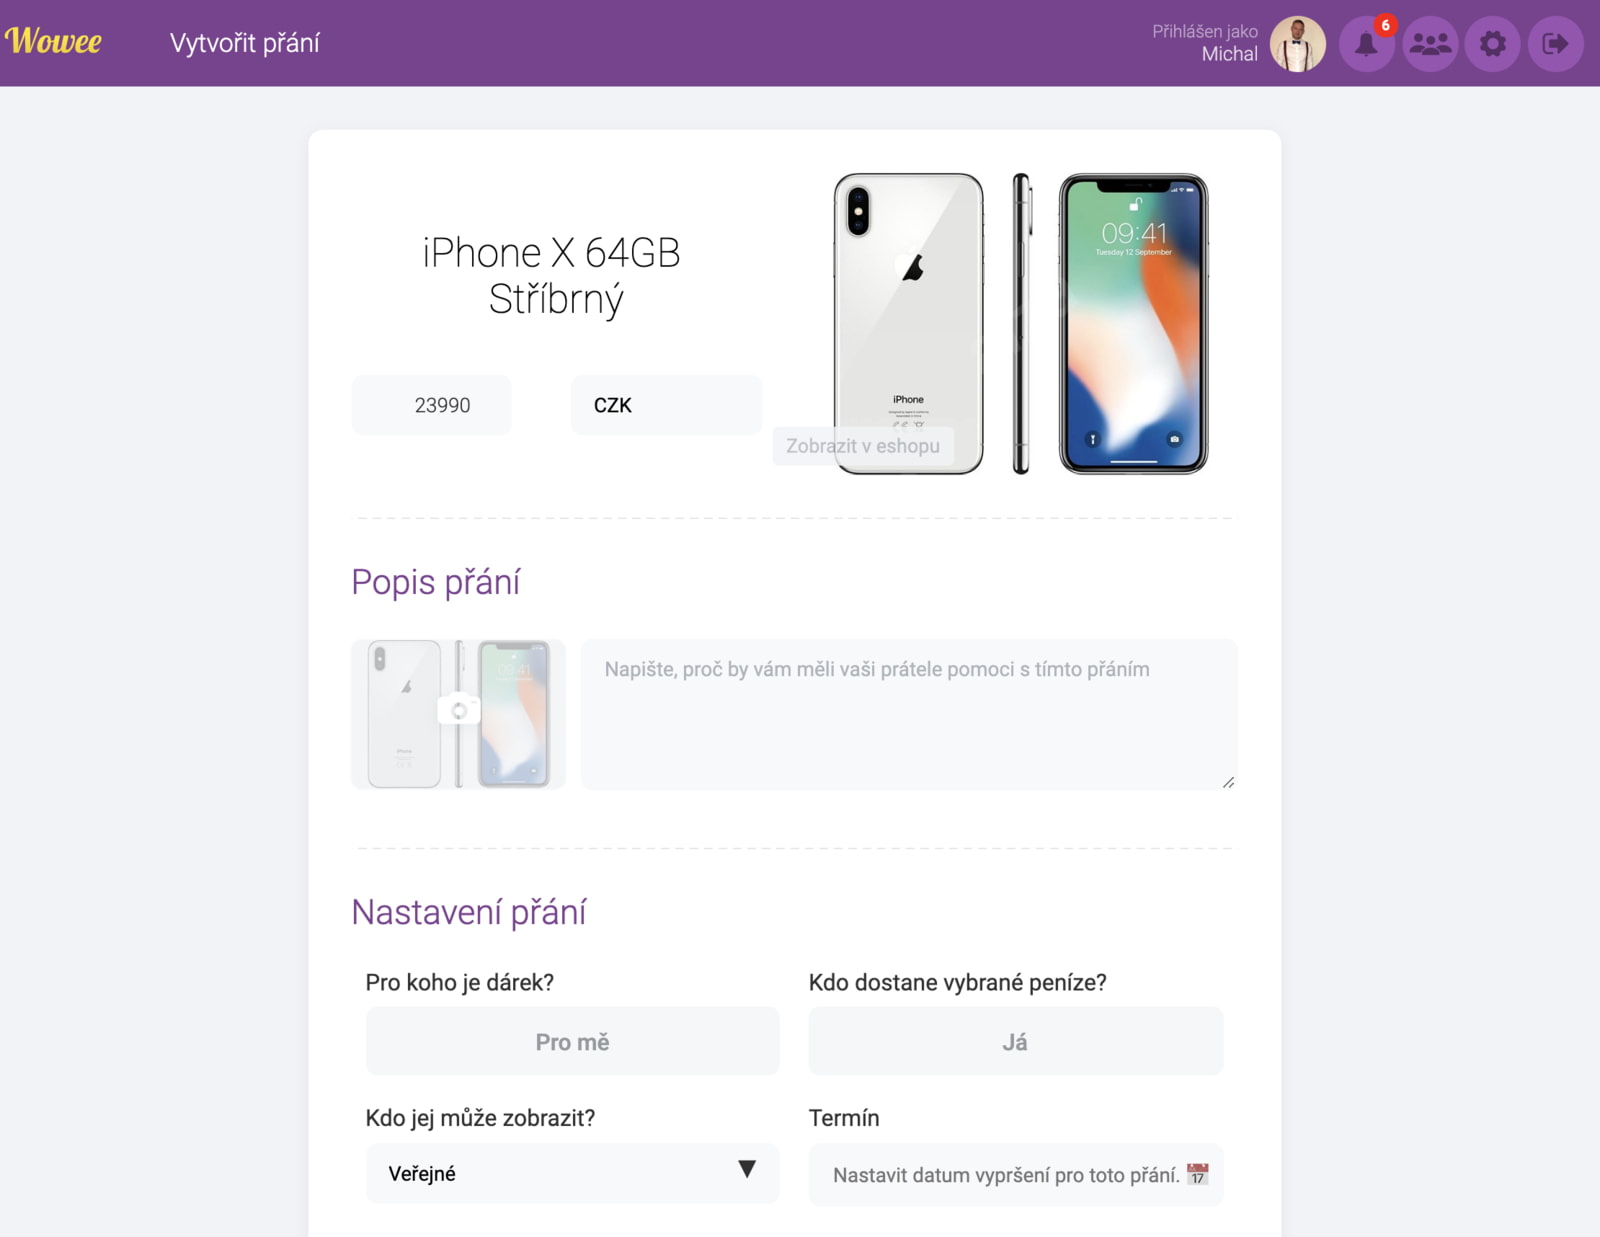Open the CZK currency selector

click(x=666, y=405)
